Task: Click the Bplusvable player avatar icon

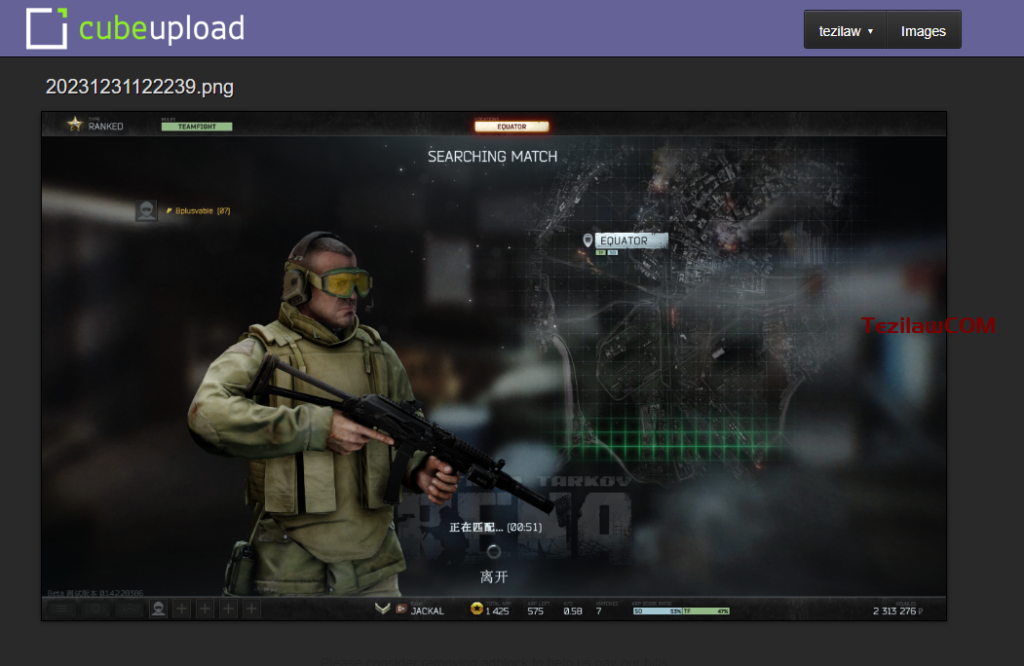Action: point(146,210)
